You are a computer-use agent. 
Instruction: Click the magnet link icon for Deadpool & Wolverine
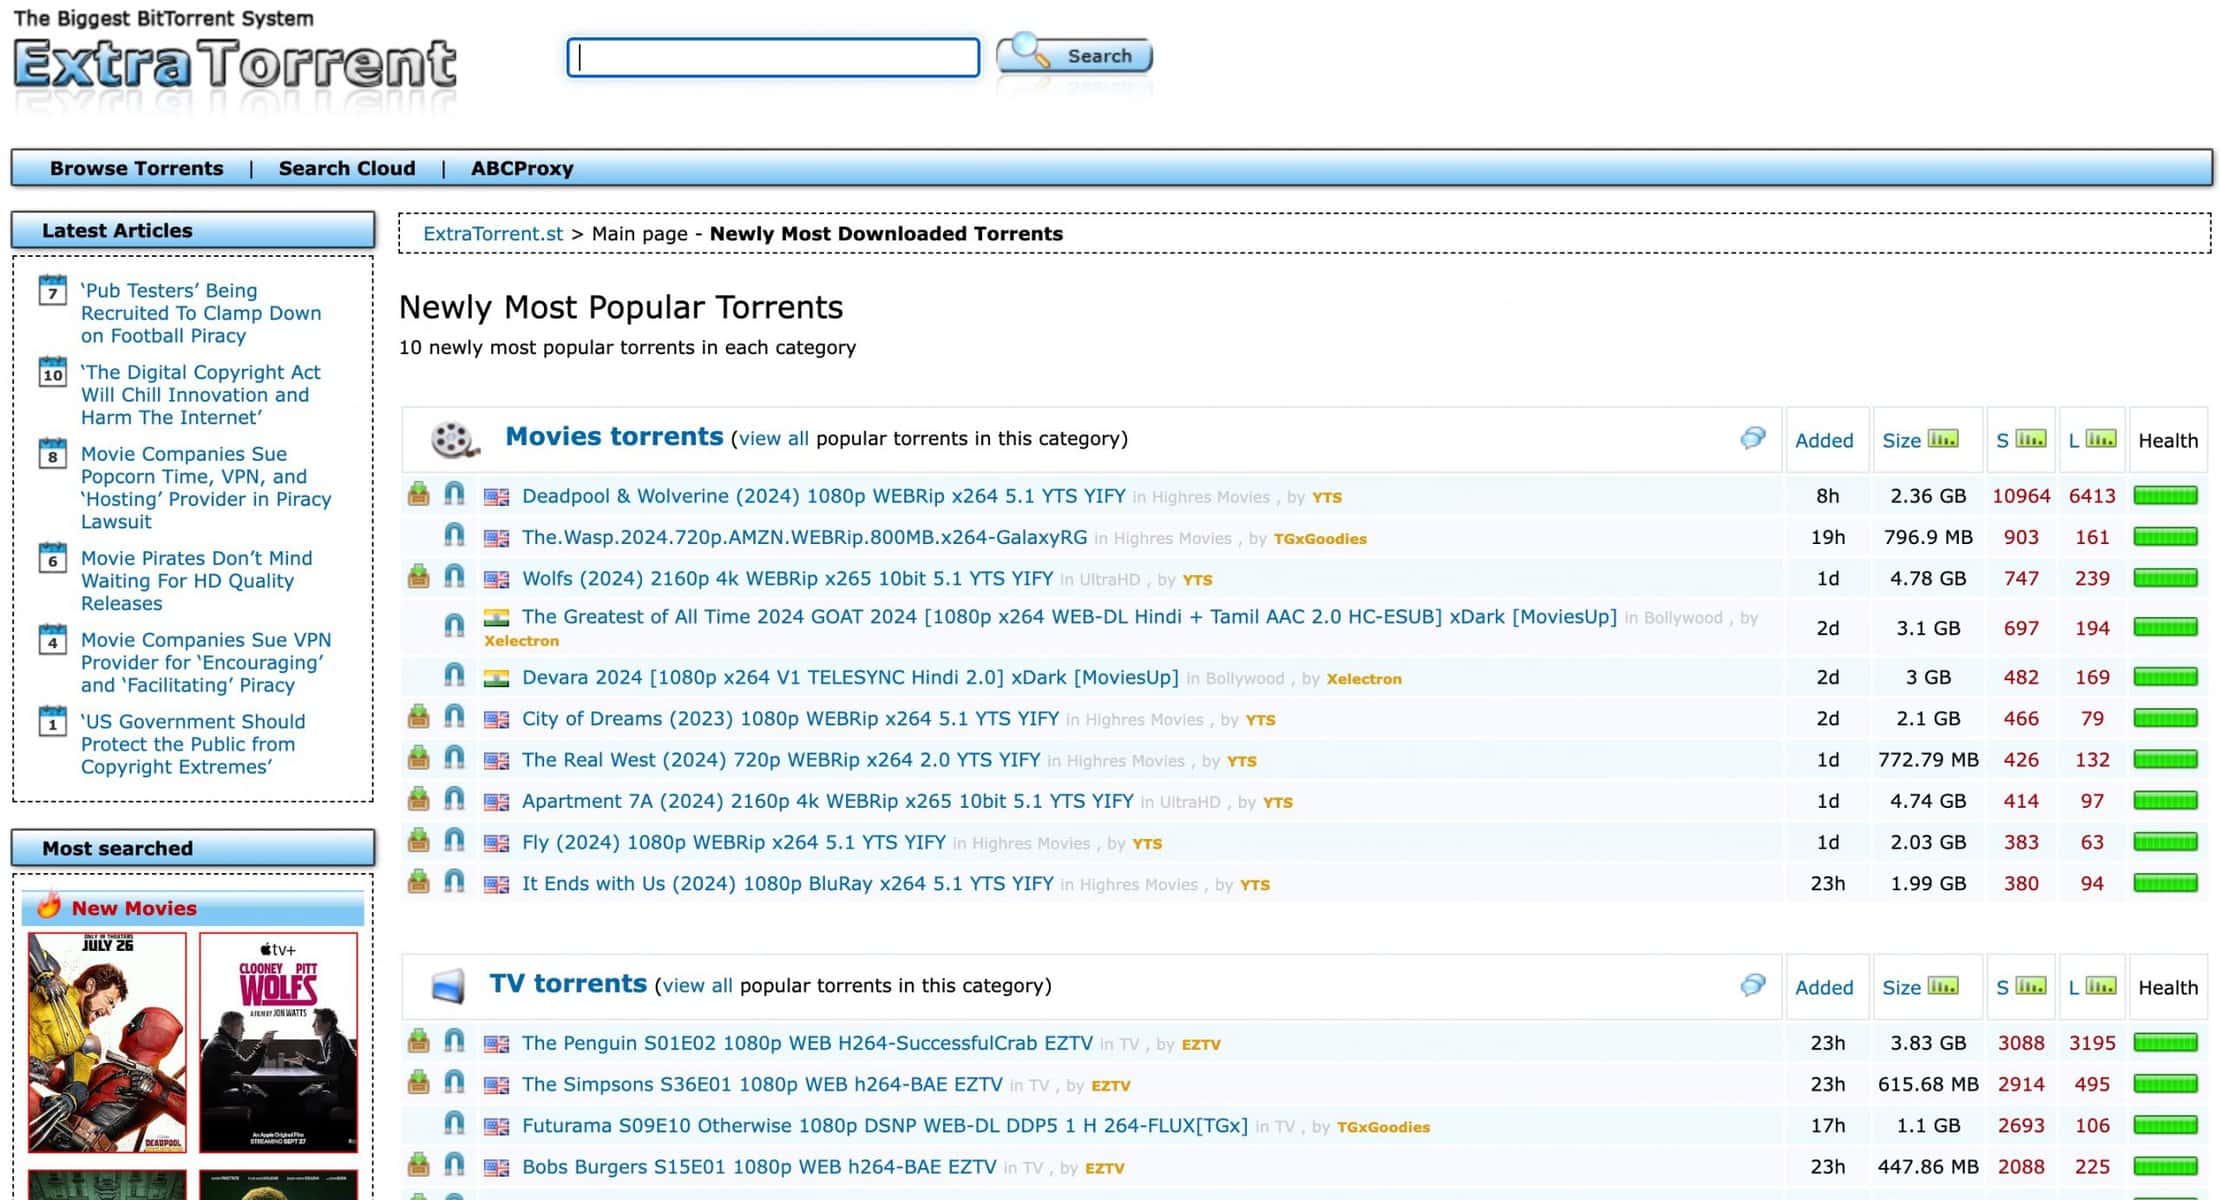point(454,494)
